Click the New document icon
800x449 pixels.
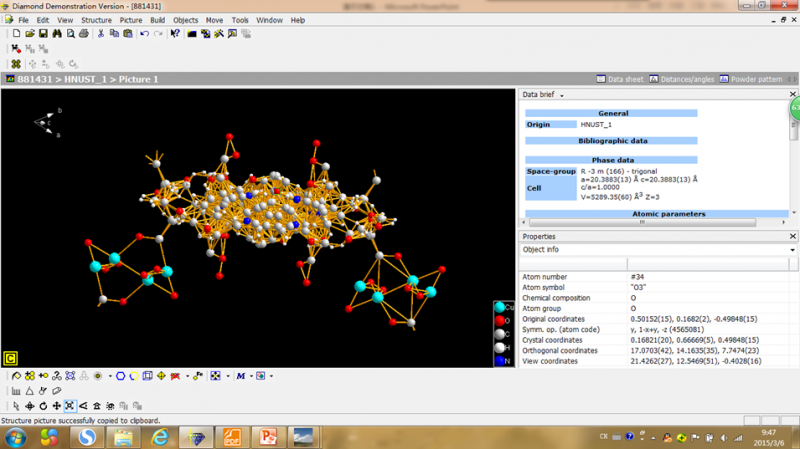17,33
